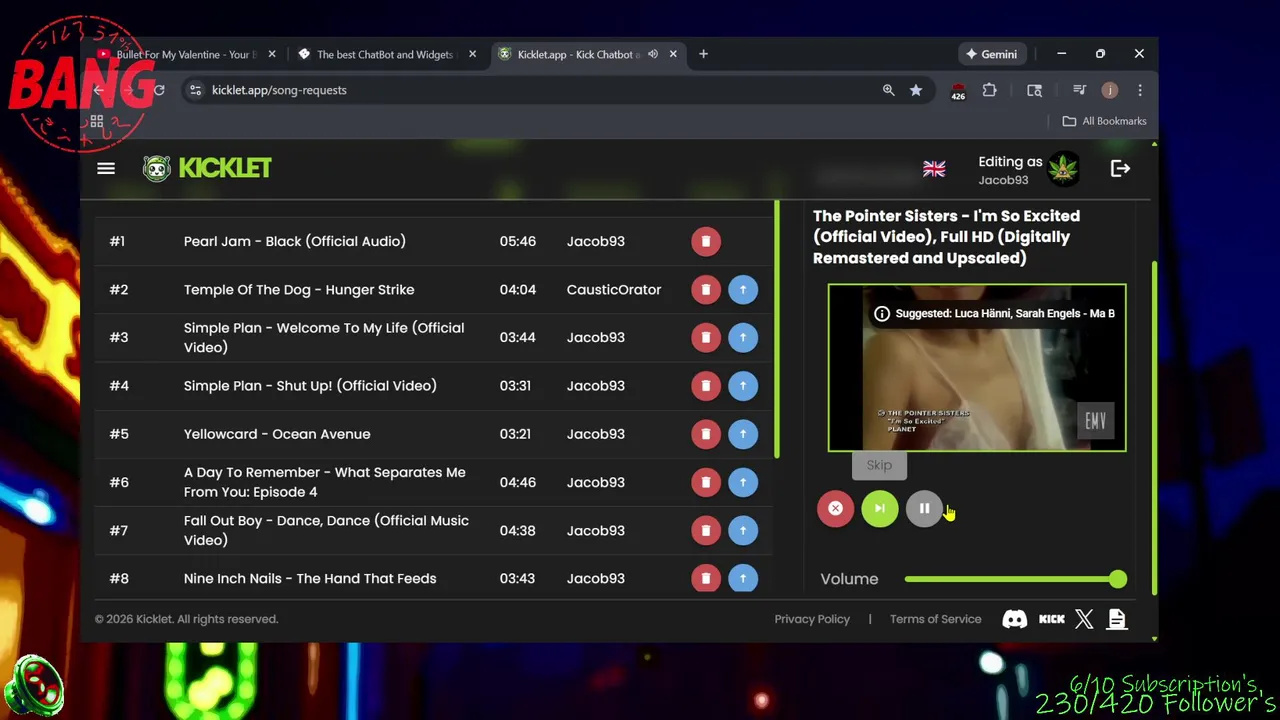Image resolution: width=1280 pixels, height=720 pixels.
Task: Switch to The best ChatBot and Widgets tab
Action: click(x=385, y=54)
